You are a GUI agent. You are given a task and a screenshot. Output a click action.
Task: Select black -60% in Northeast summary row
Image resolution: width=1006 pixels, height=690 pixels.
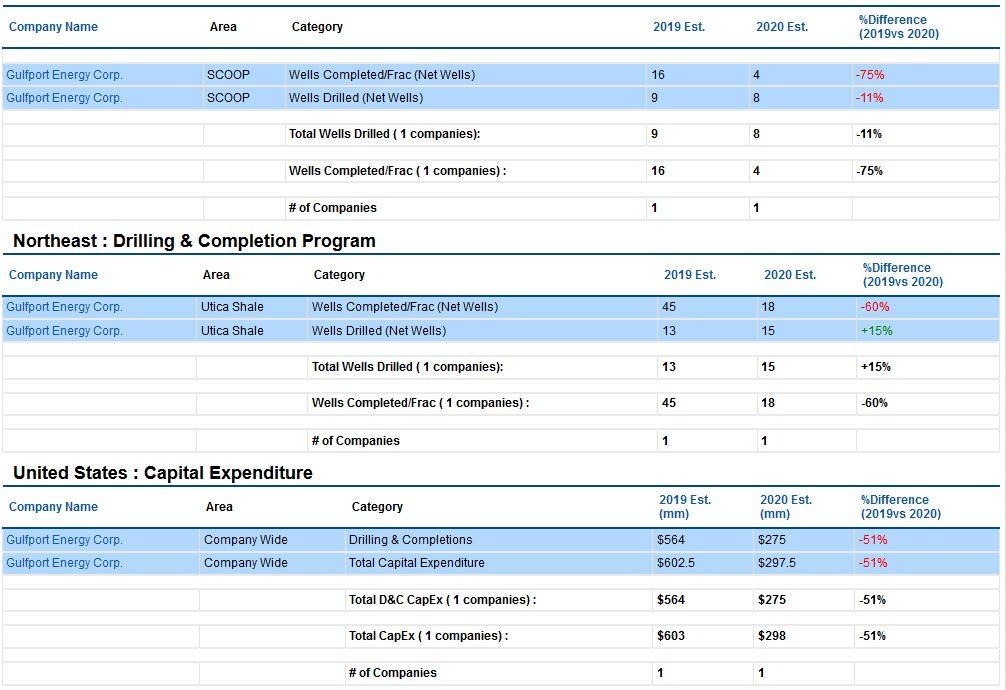click(874, 403)
